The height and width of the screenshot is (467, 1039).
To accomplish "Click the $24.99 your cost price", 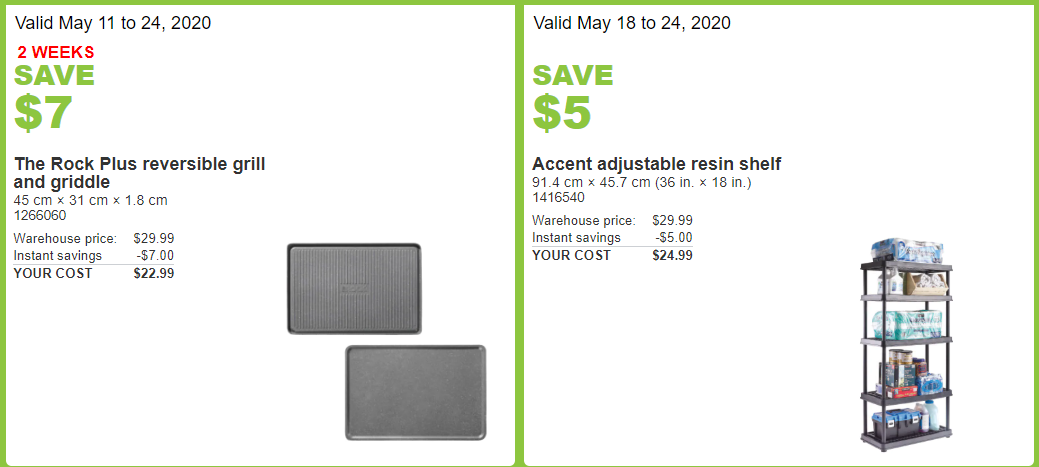I will [673, 255].
